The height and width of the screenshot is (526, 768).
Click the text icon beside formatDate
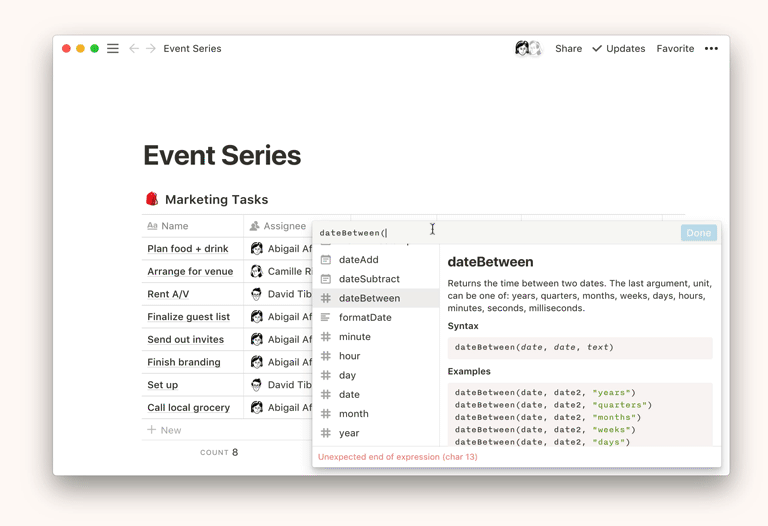[326, 318]
